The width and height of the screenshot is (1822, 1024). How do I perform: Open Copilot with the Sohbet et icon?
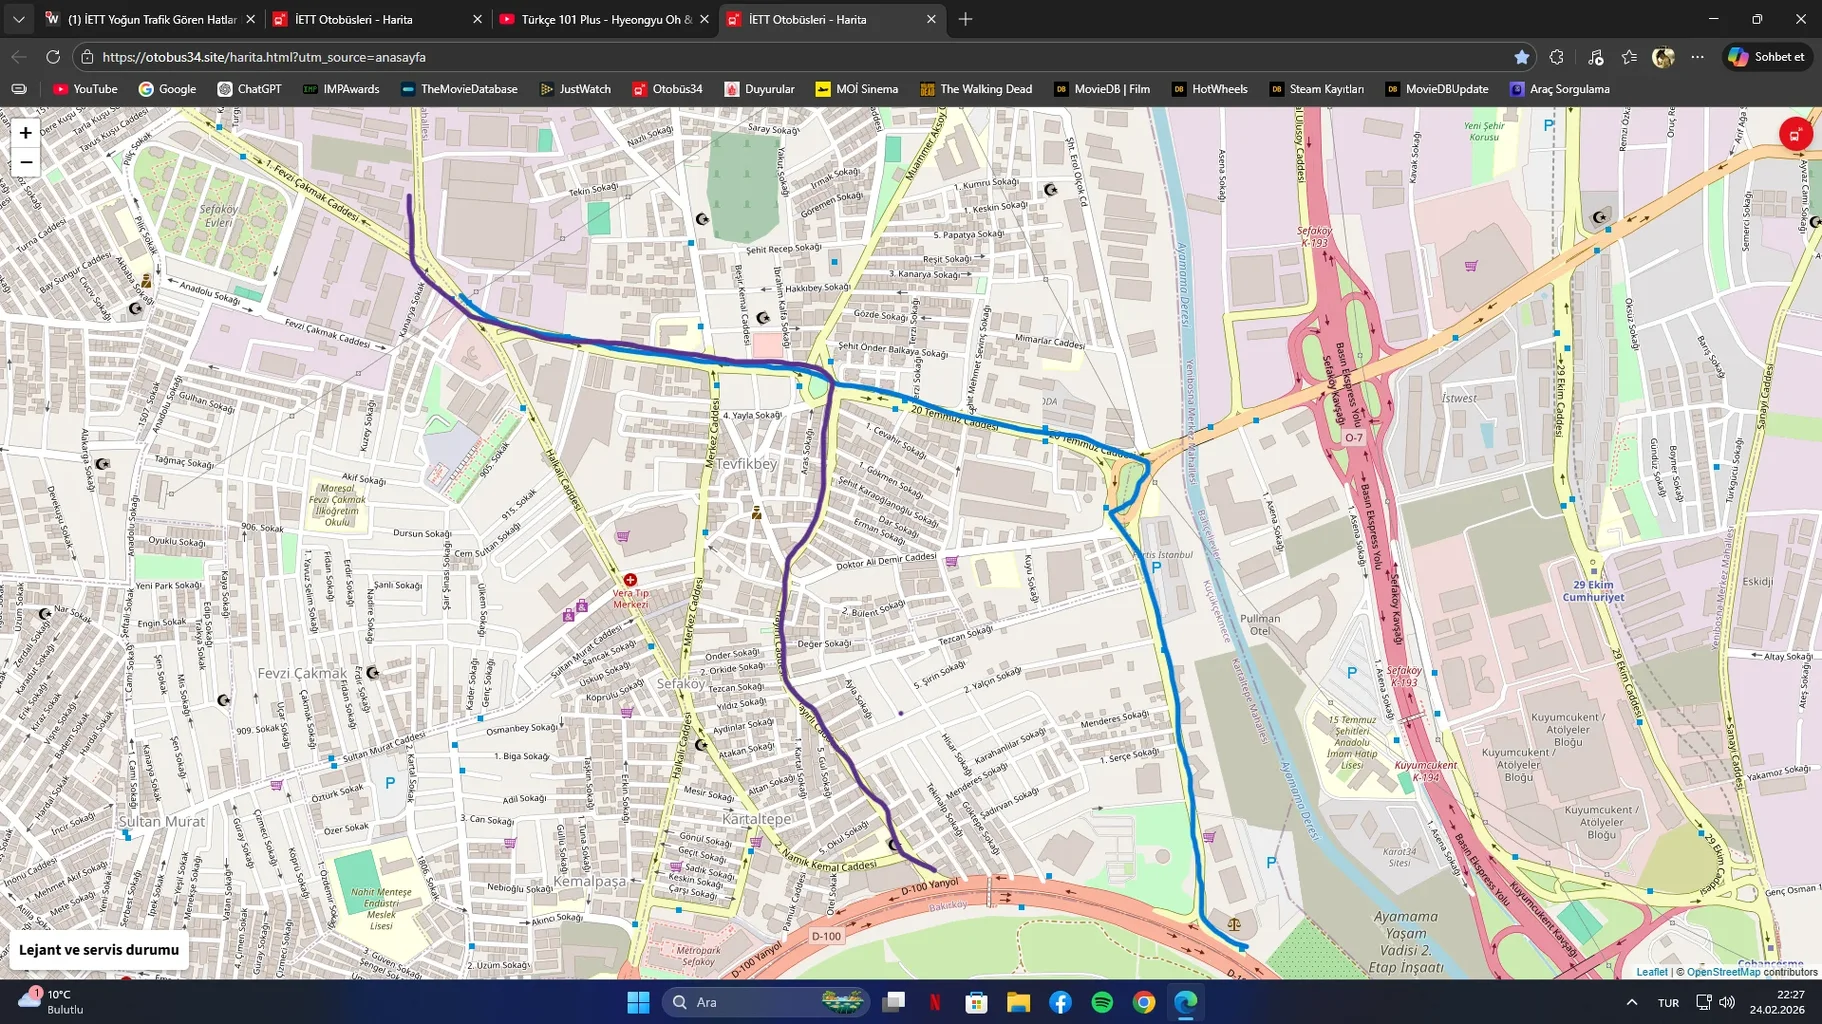coord(1766,57)
